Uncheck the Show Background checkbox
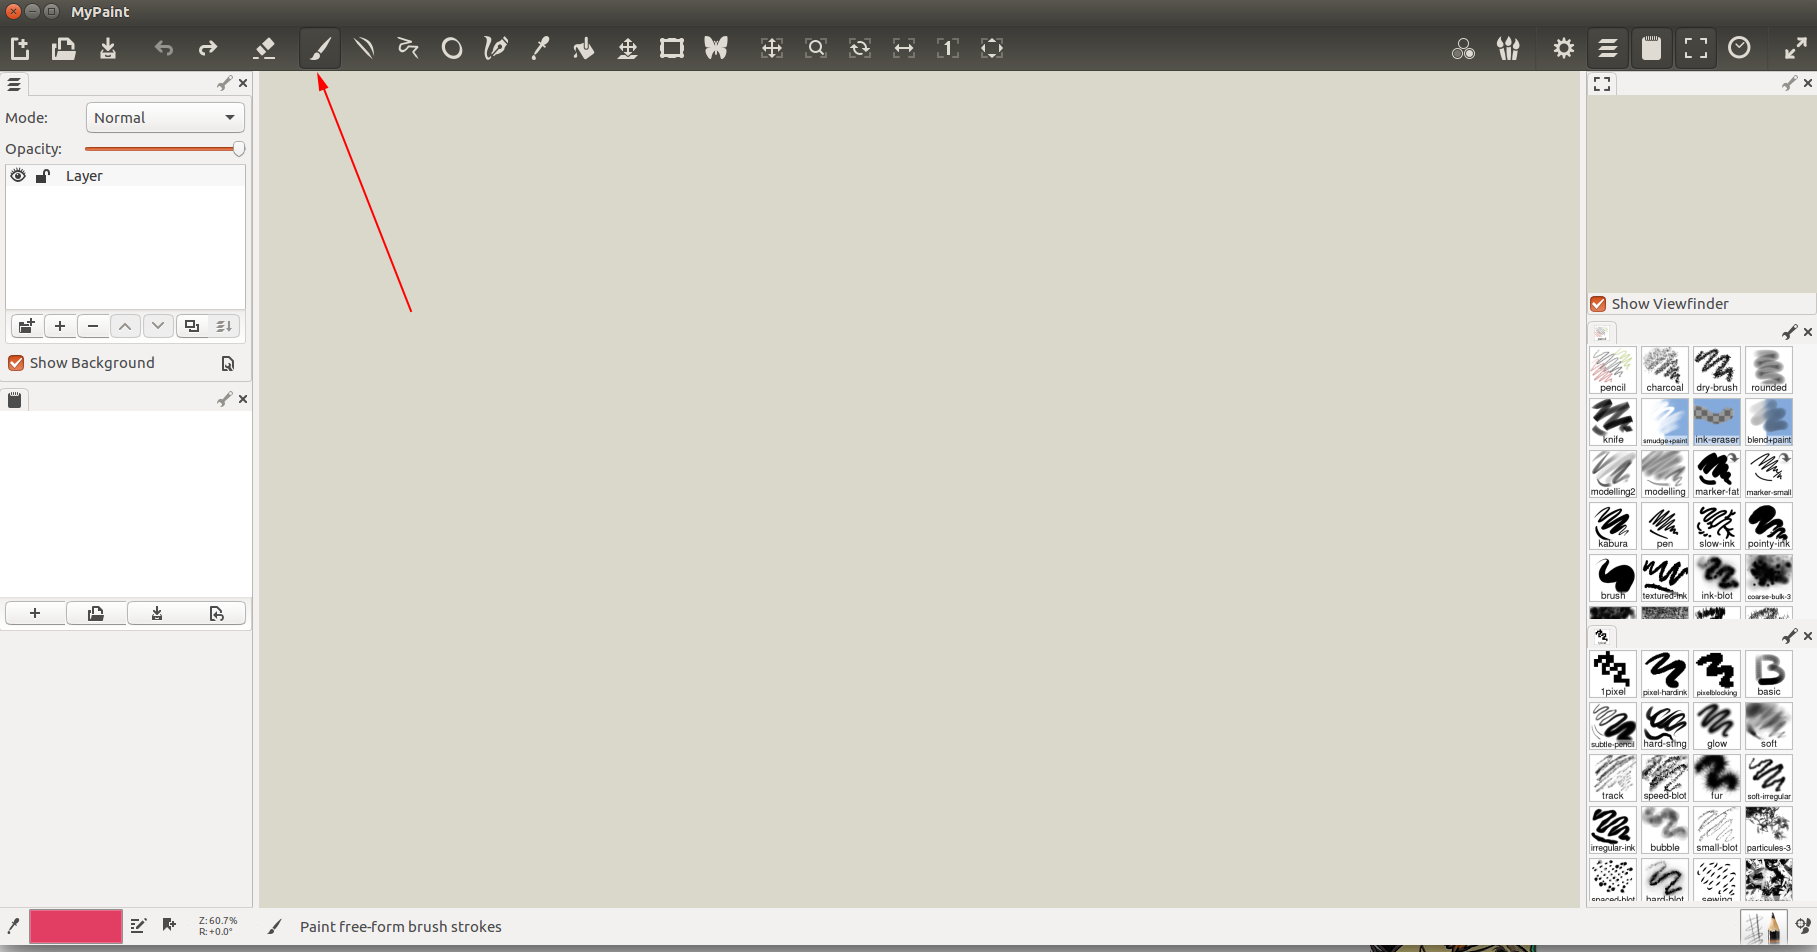This screenshot has width=1817, height=952. (x=16, y=362)
